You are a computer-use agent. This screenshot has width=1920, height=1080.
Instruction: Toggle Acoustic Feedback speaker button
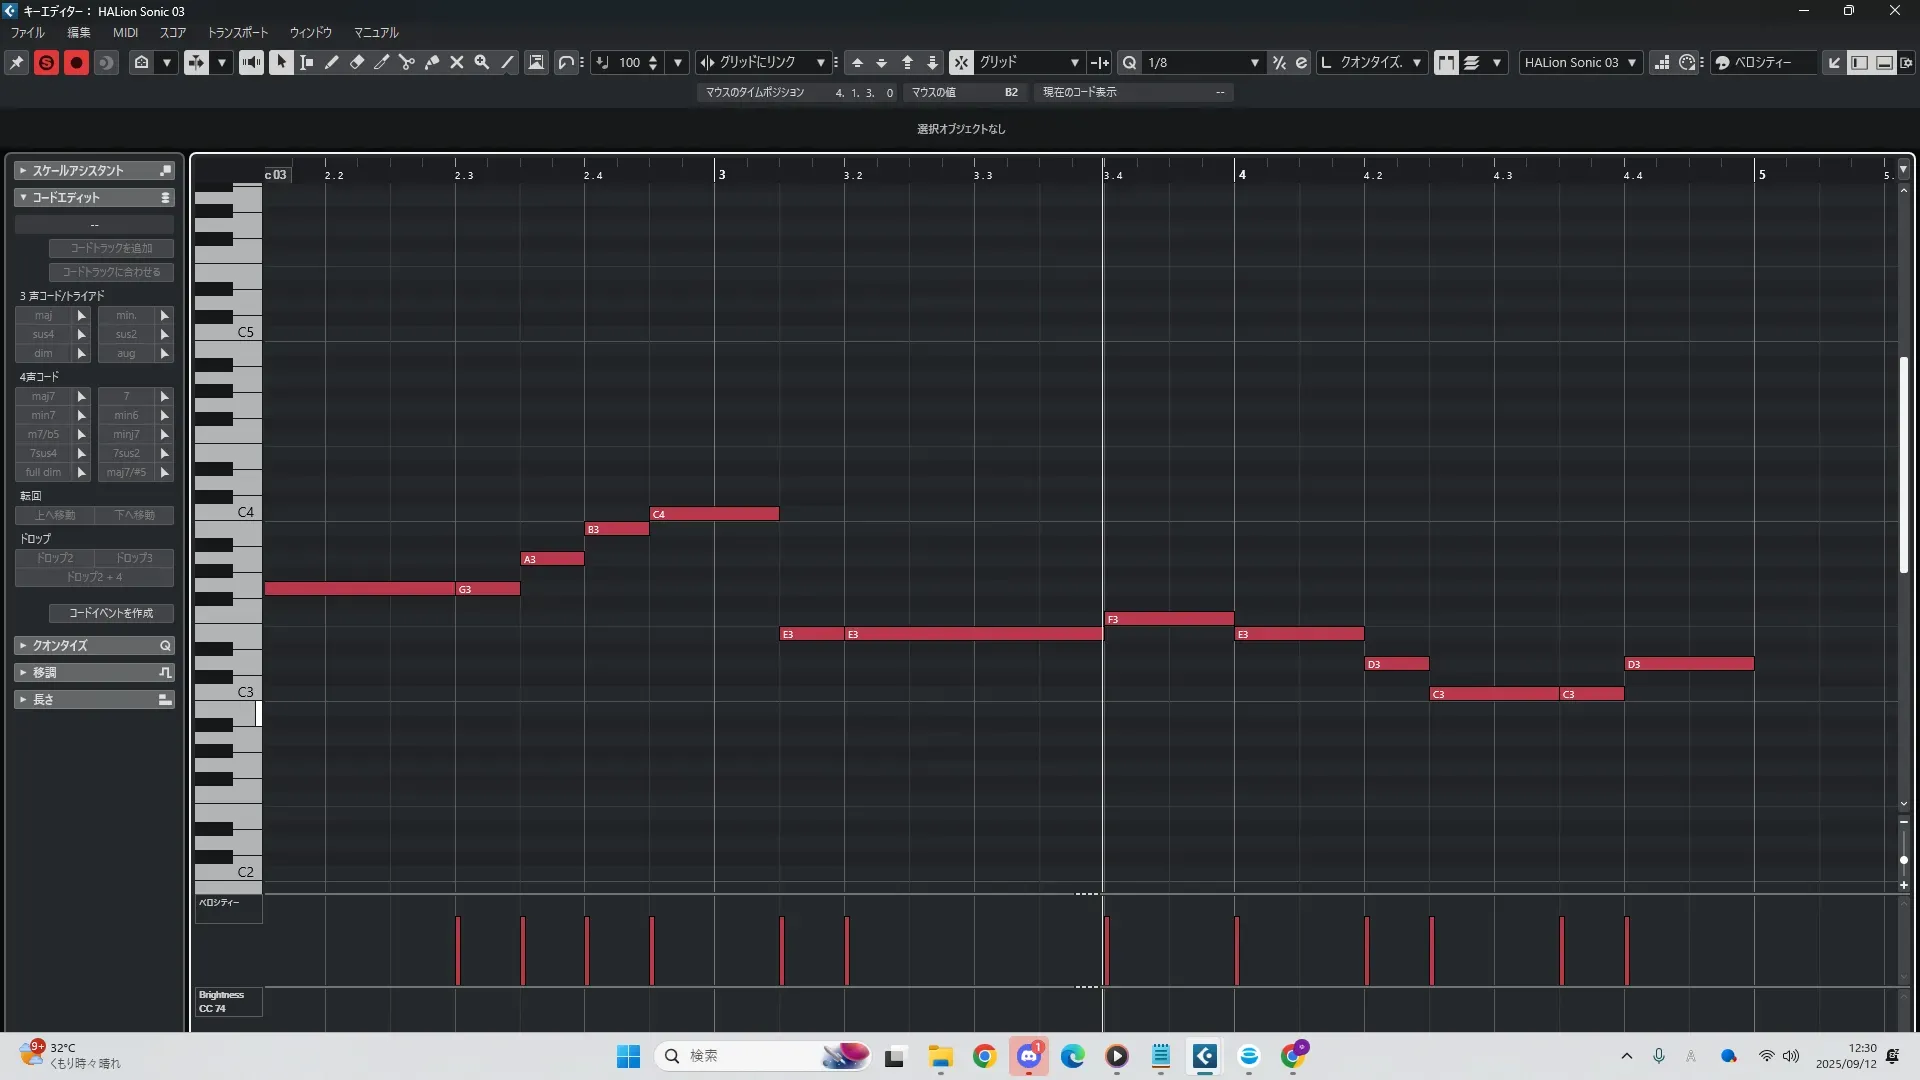[251, 62]
